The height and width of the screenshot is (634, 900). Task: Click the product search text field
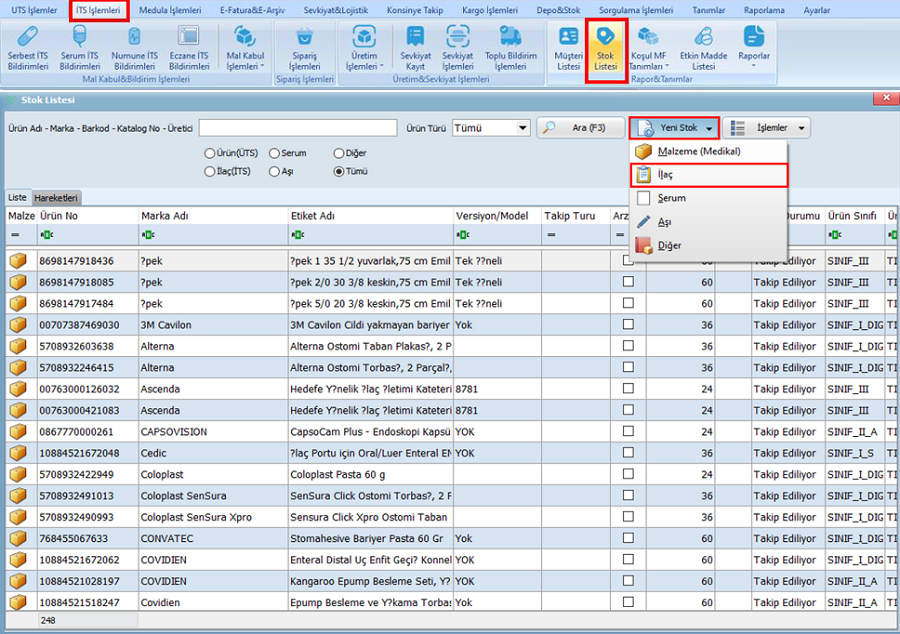pos(297,128)
